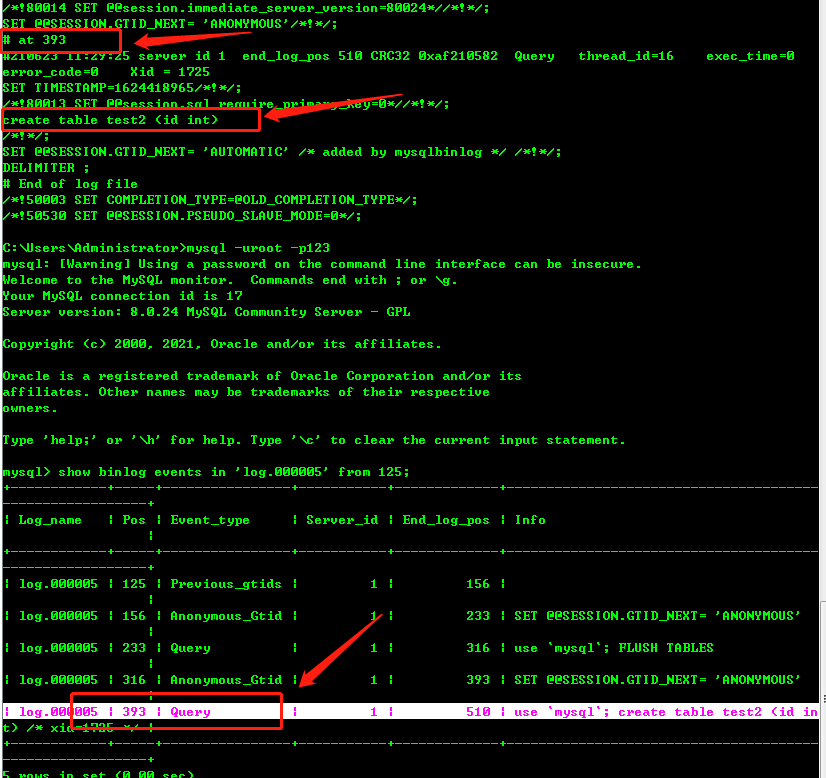Image resolution: width=826 pixels, height=778 pixels.
Task: Click End_log_pos cell '316' in the FLUSH TABLES row
Action: (478, 648)
